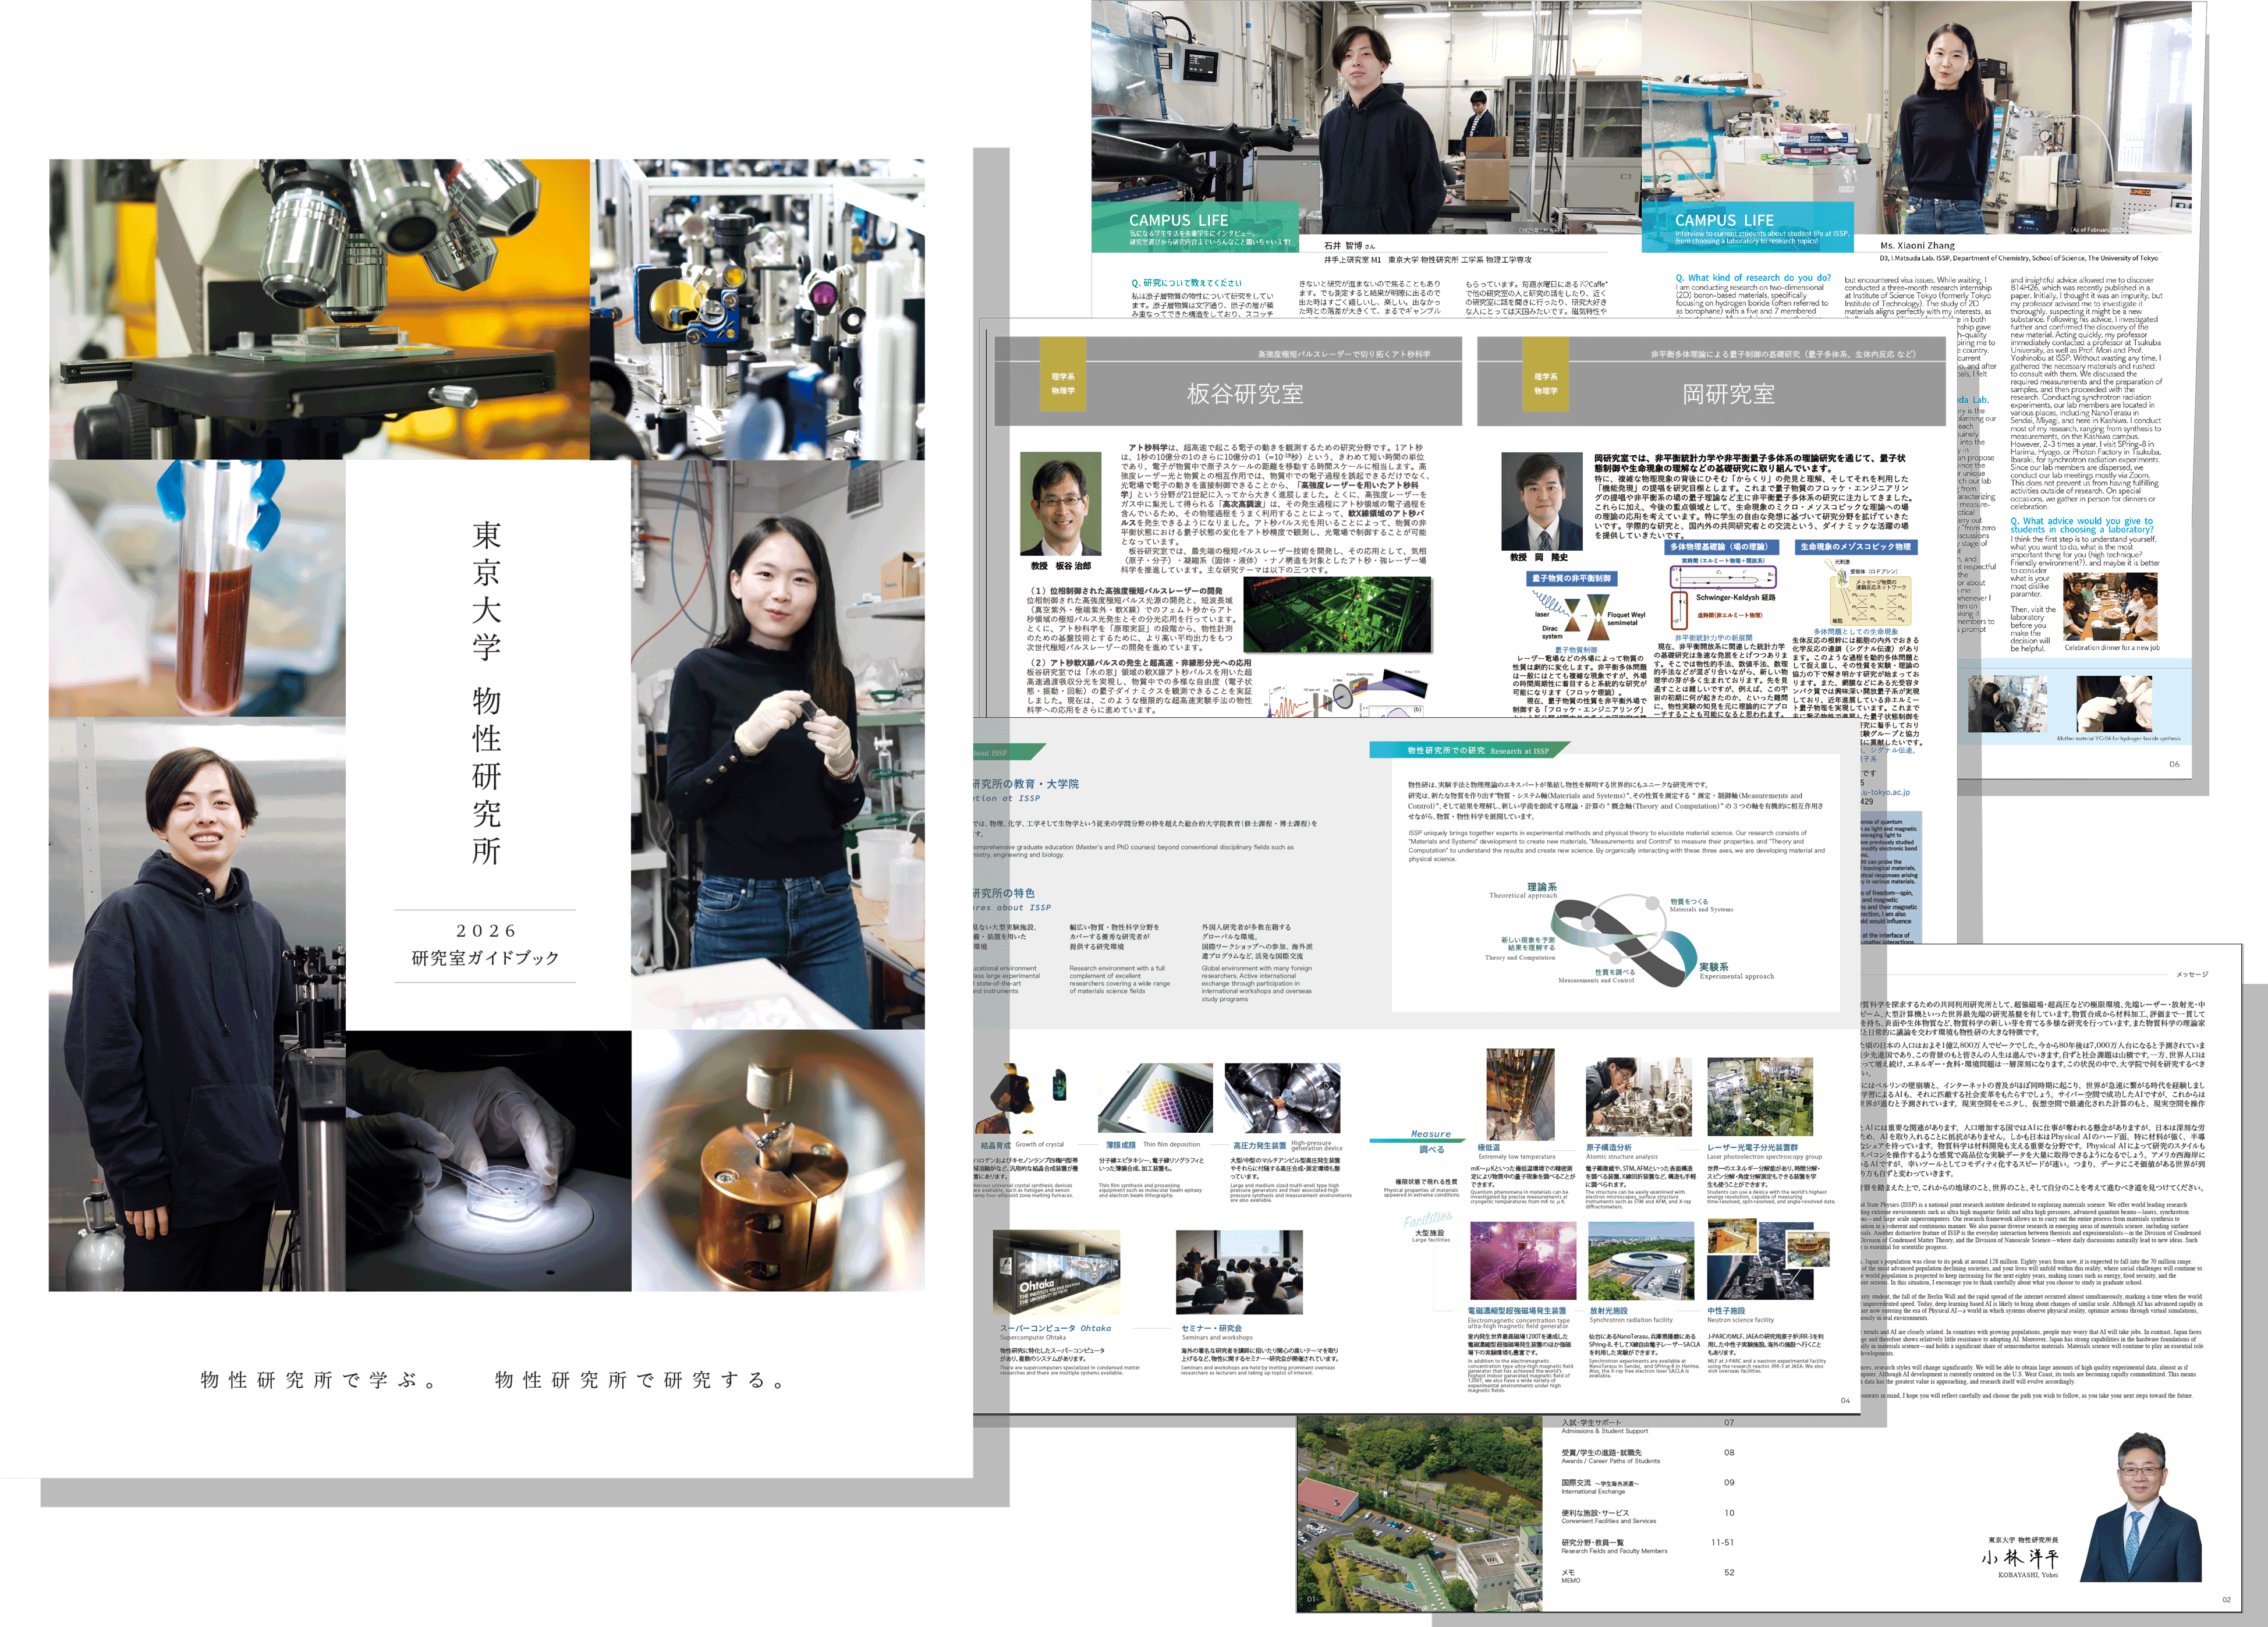Click the 板谷研究室 lab heading
2268x1627 pixels.
click(1245, 394)
